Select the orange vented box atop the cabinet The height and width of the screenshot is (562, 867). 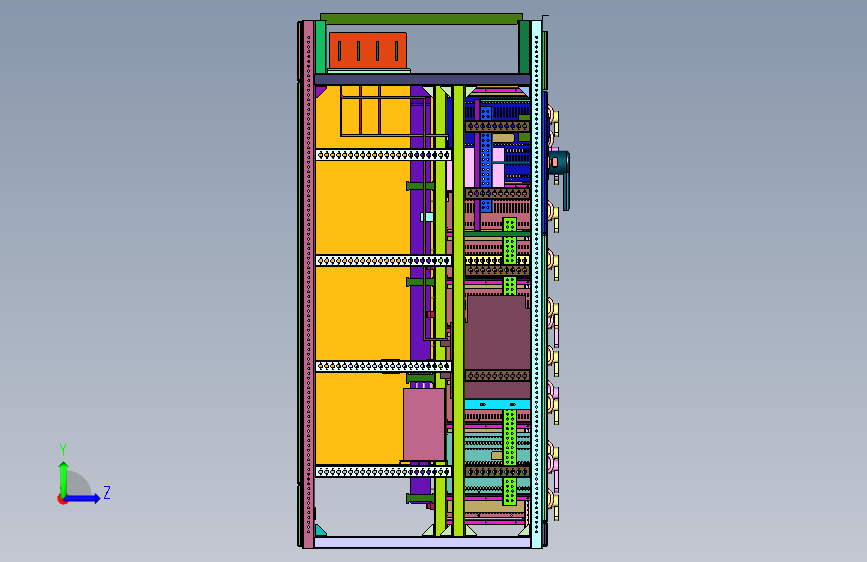coord(368,50)
